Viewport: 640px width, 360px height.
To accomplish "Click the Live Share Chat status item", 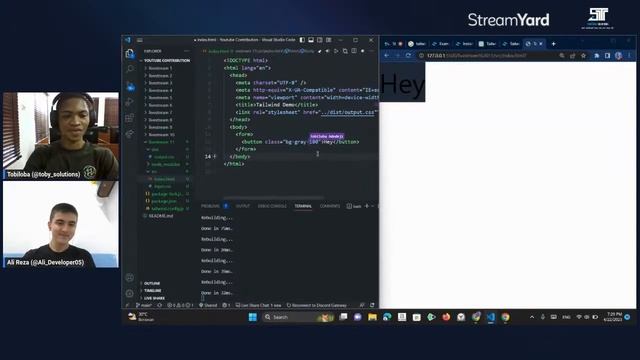I will (x=258, y=305).
